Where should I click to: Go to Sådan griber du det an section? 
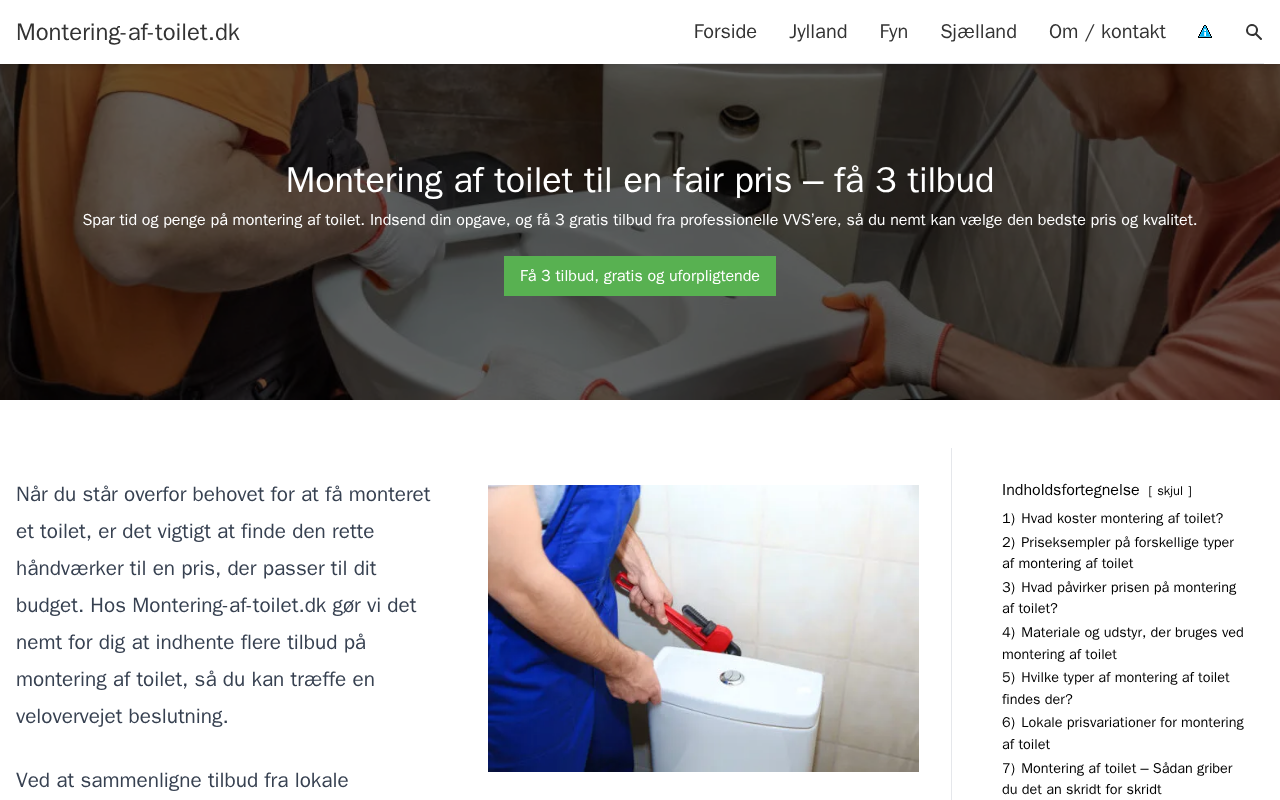pyautogui.click(x=1117, y=779)
